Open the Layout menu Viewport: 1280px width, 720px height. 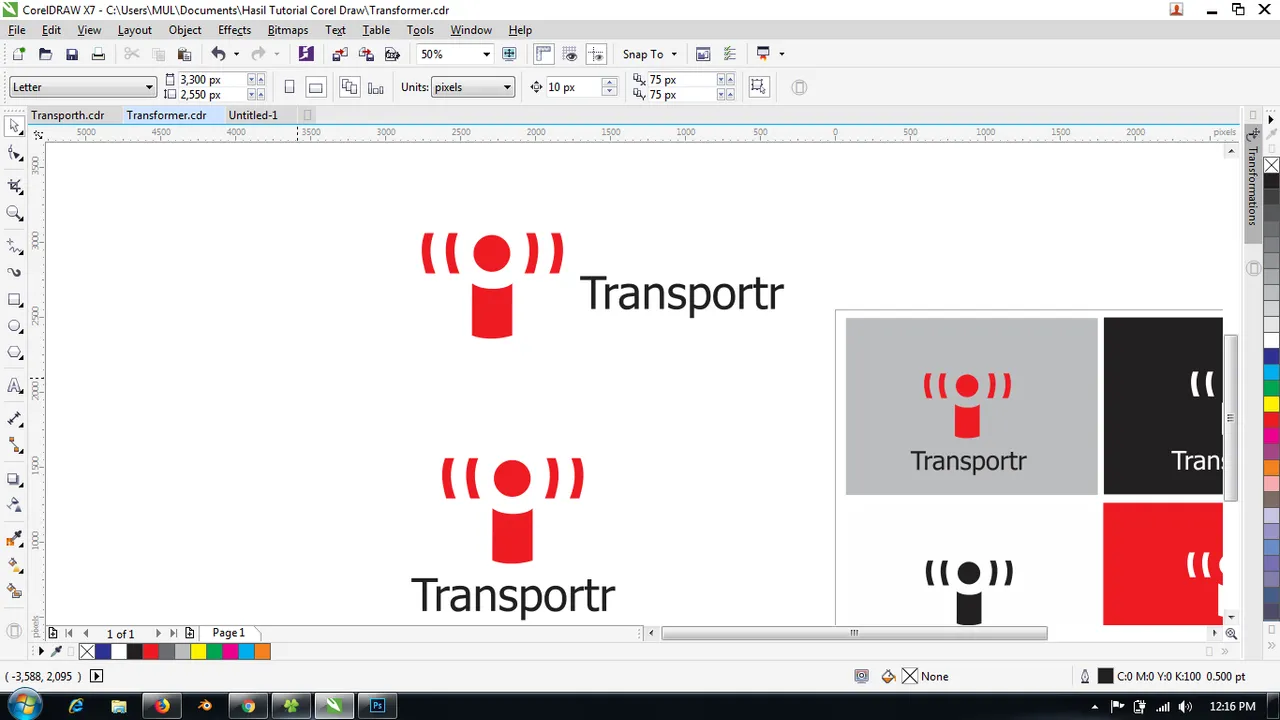[x=134, y=30]
